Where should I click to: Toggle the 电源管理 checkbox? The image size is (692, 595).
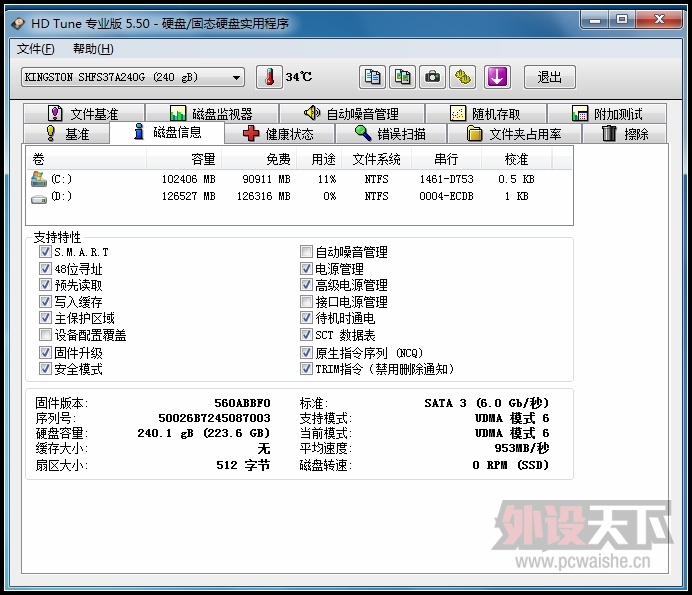click(306, 268)
